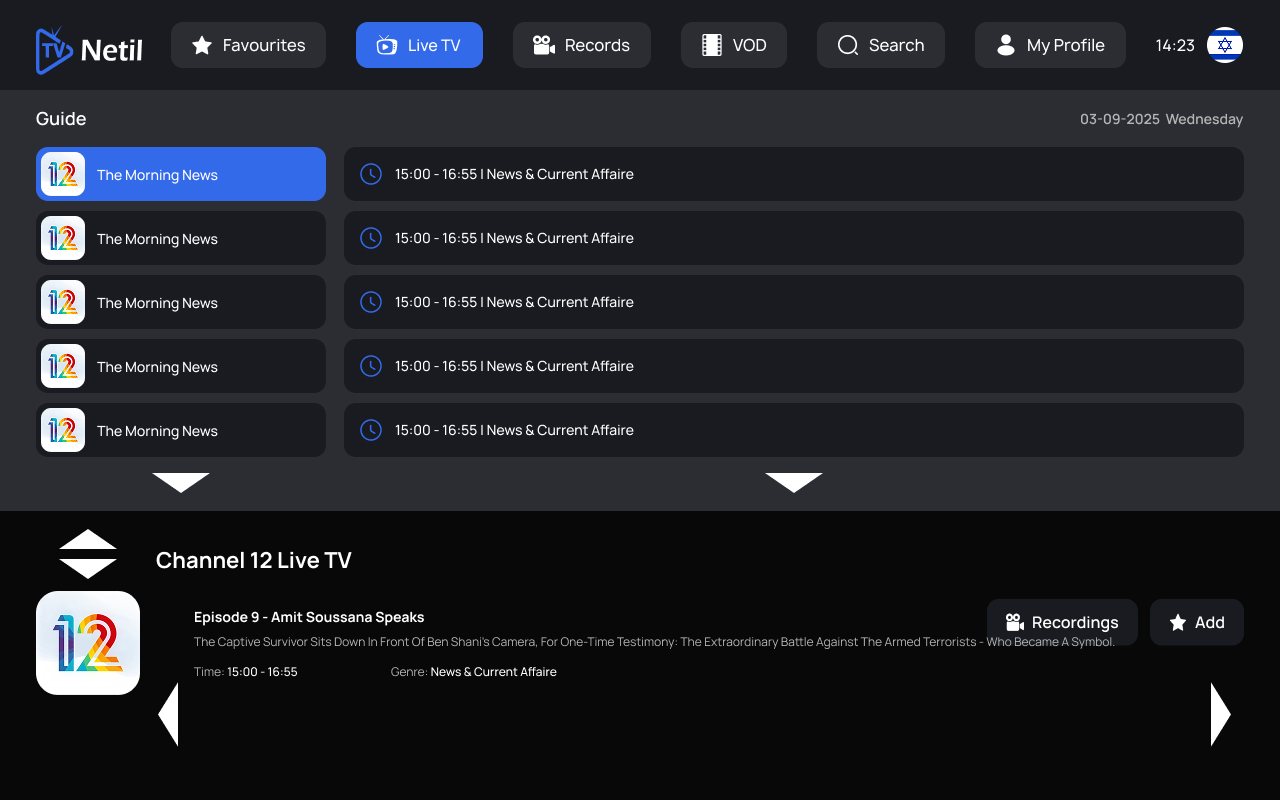
Task: Click the Channel 12 logo thumbnail
Action: click(x=88, y=642)
